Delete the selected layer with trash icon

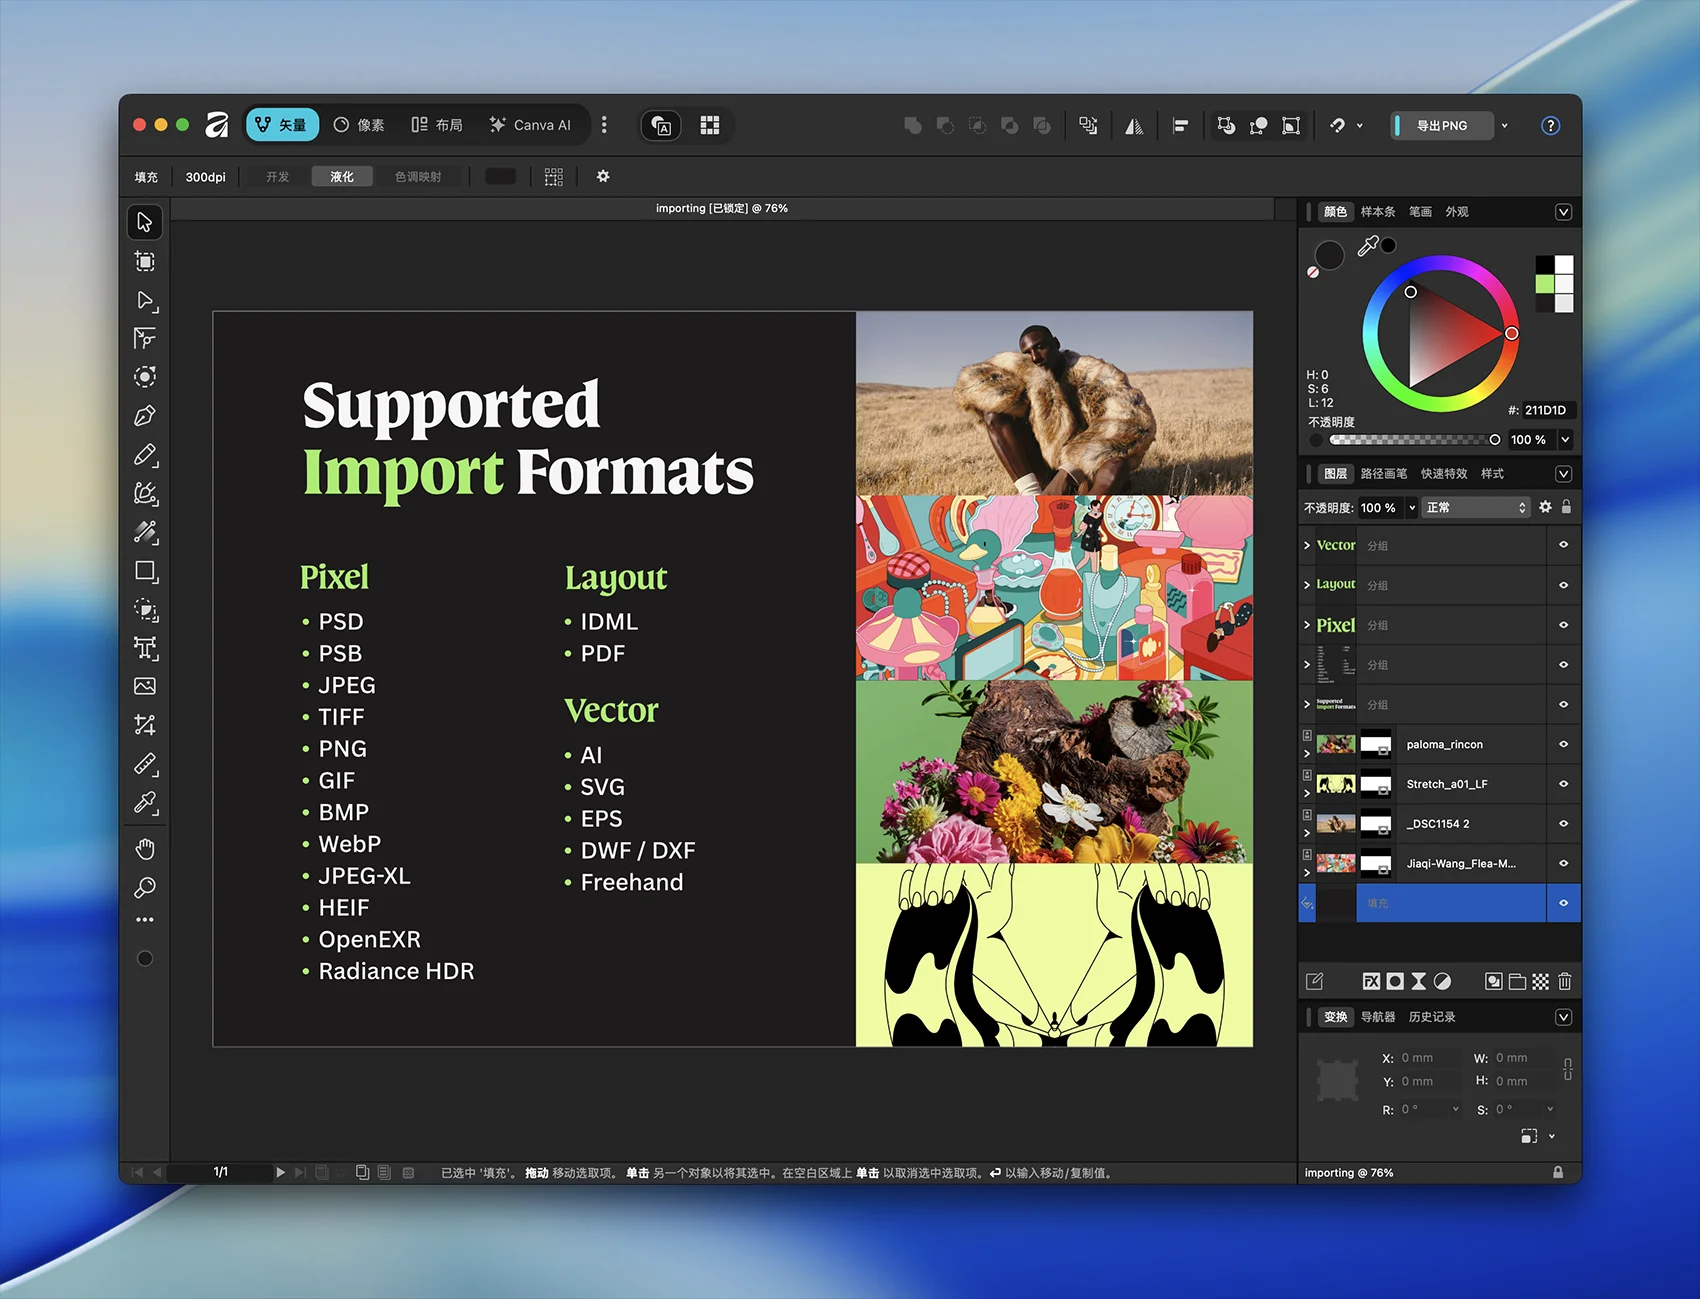pos(1565,982)
